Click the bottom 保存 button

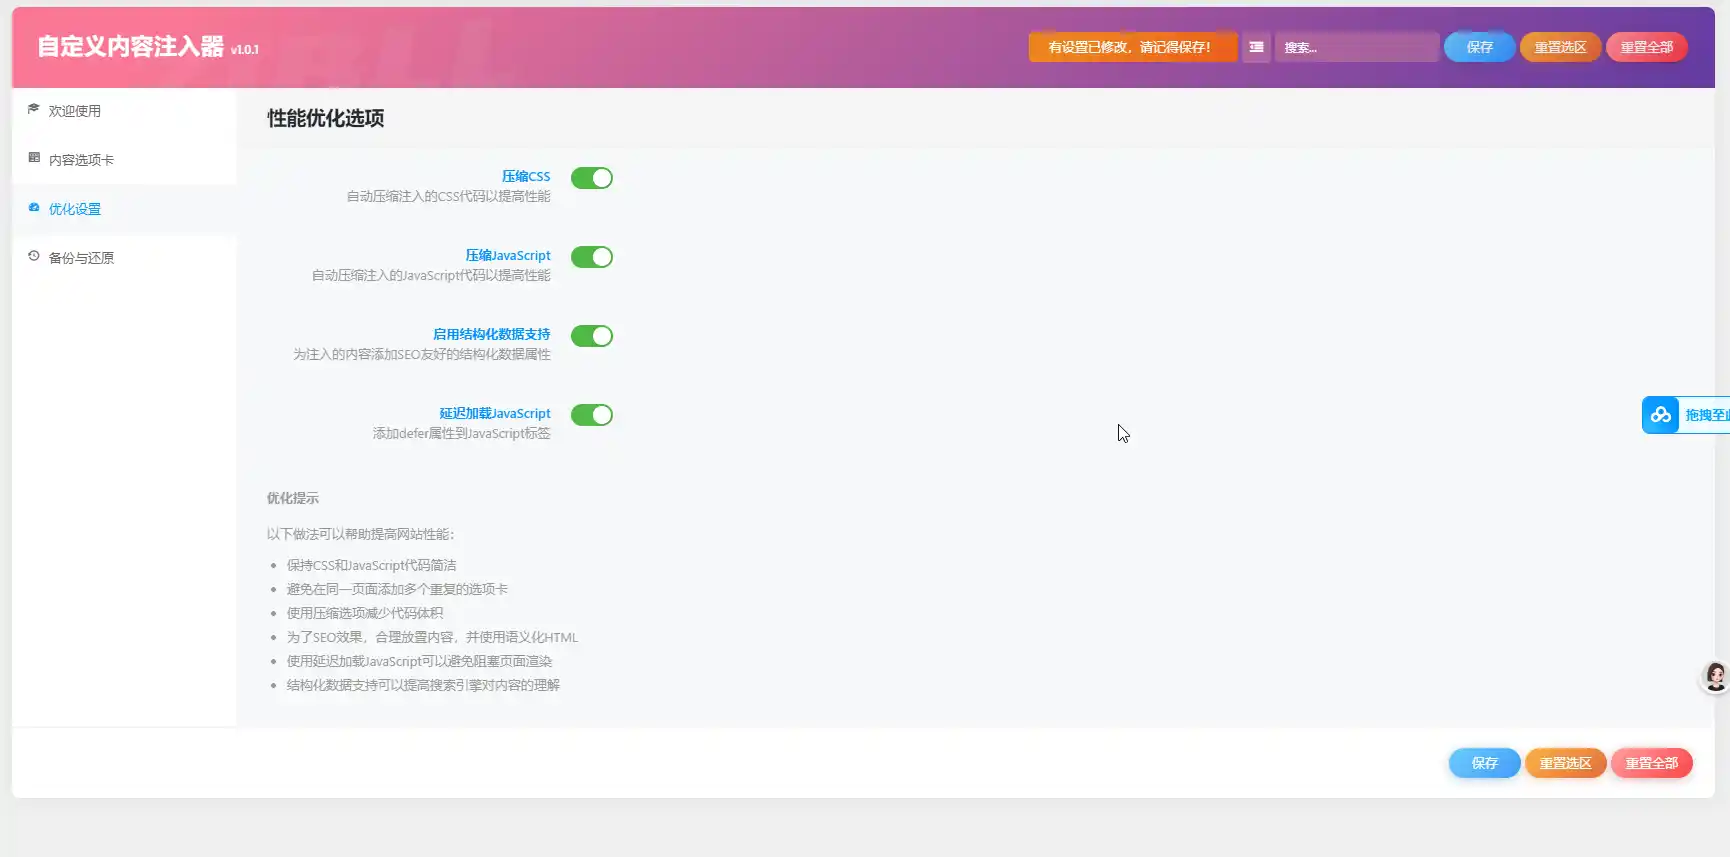1484,763
